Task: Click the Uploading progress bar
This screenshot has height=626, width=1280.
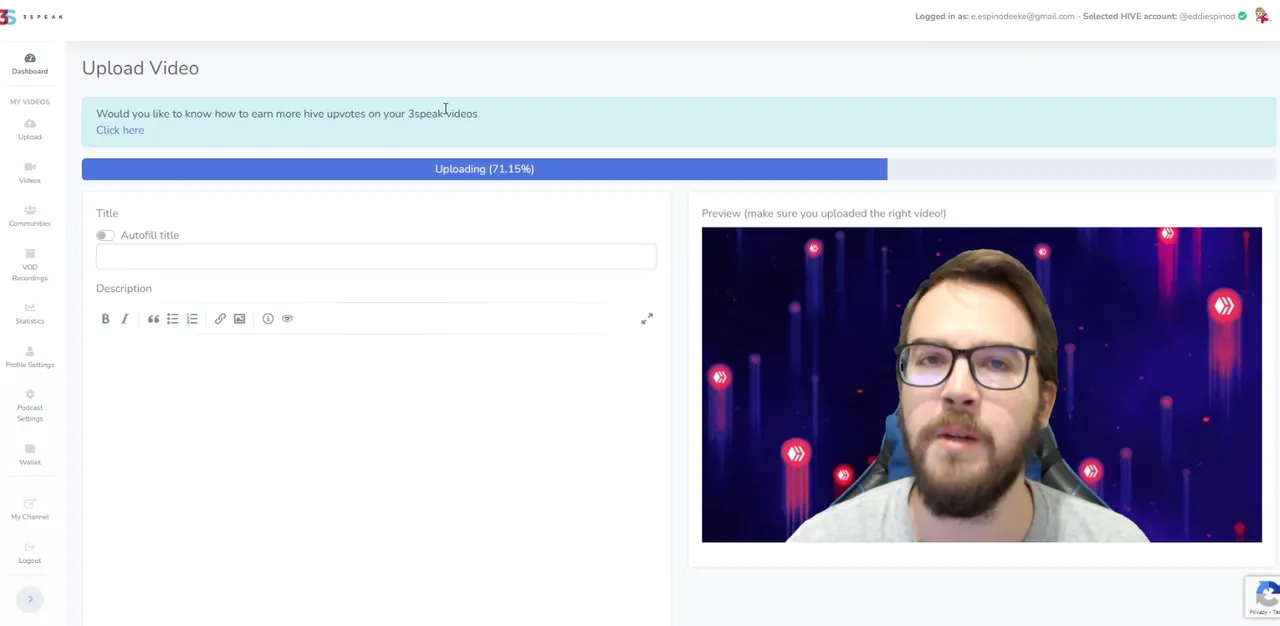Action: click(679, 169)
